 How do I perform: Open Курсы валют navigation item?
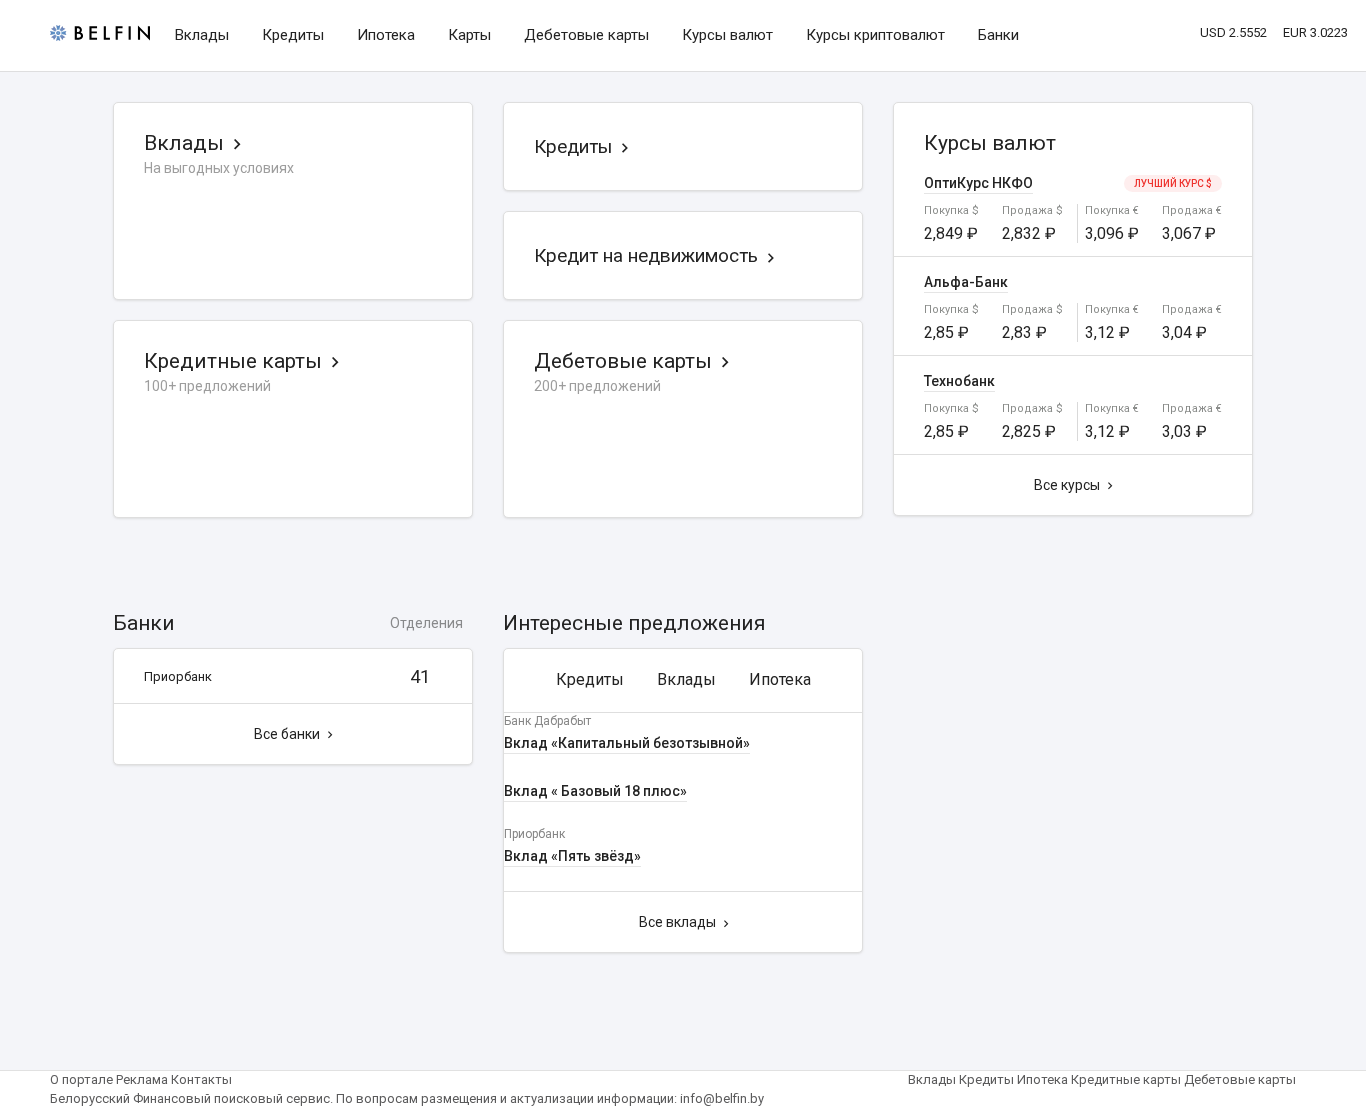(728, 35)
